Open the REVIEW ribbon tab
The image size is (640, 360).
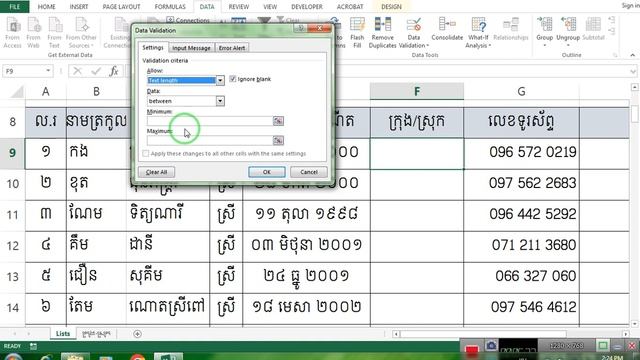[238, 7]
